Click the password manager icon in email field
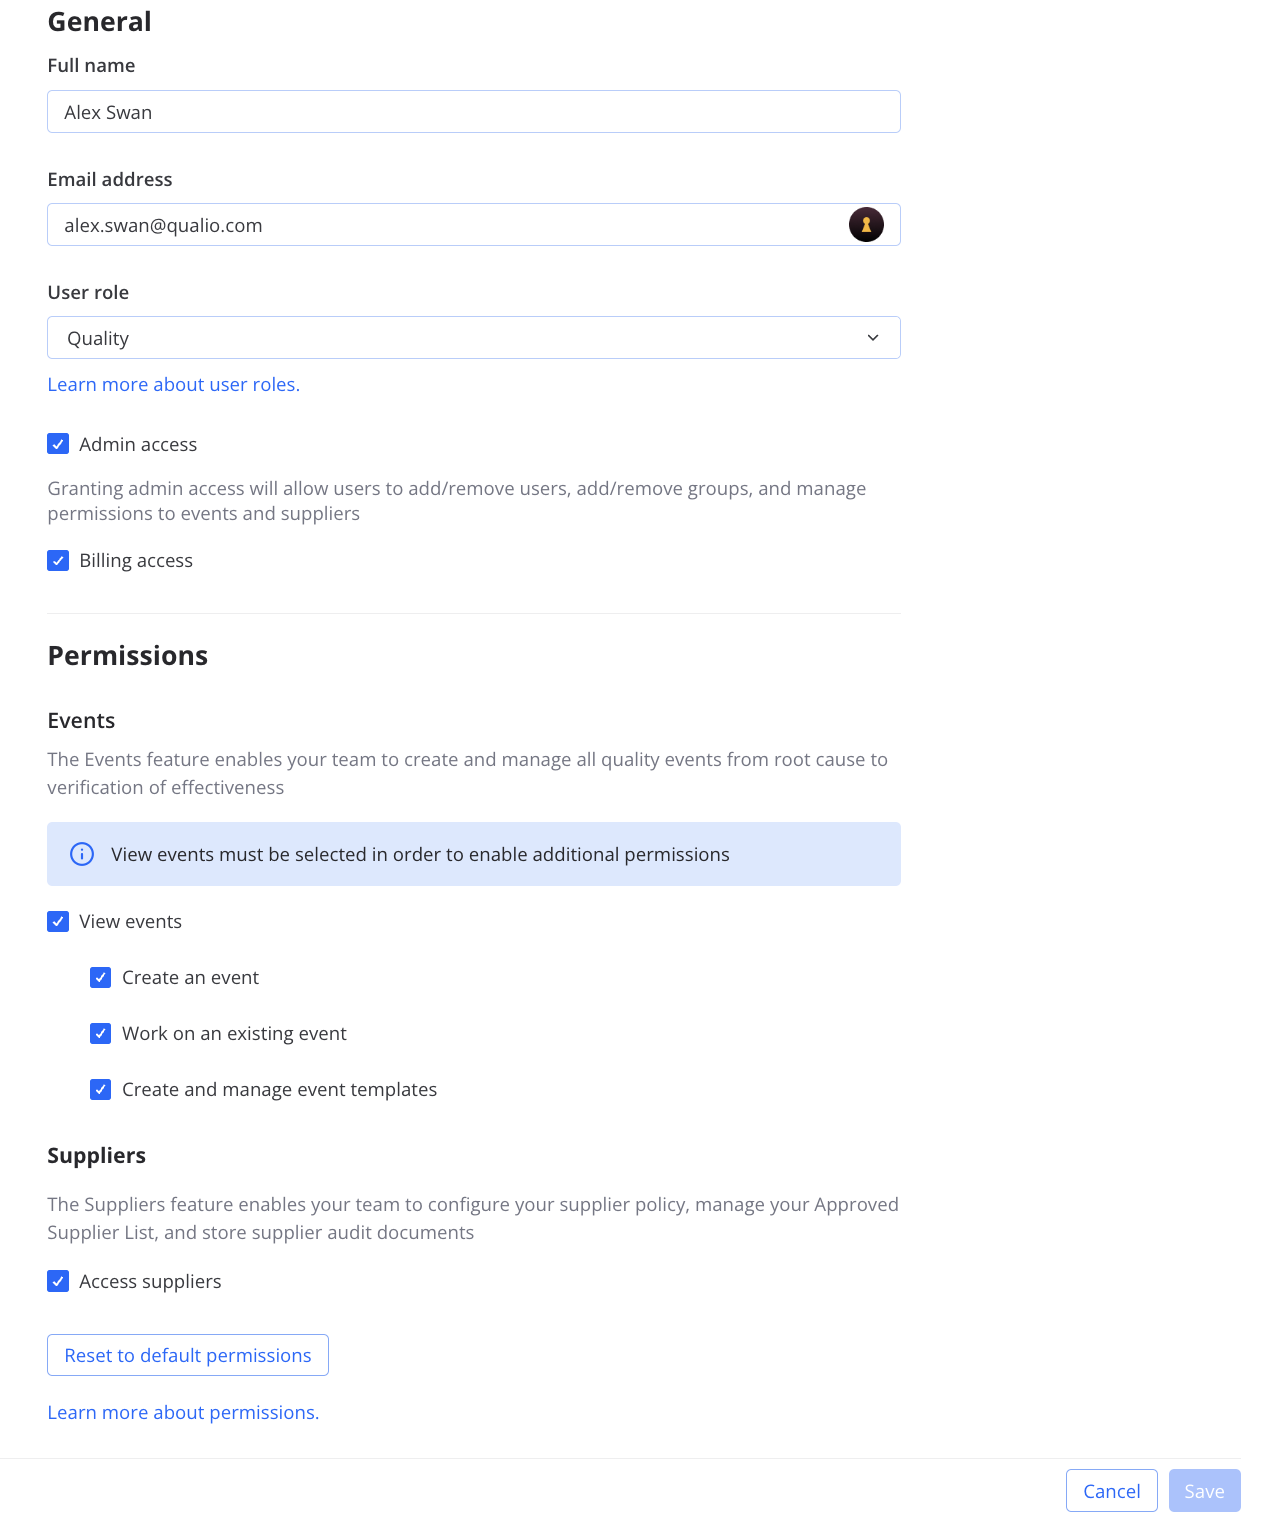The width and height of the screenshot is (1272, 1520). click(x=866, y=225)
